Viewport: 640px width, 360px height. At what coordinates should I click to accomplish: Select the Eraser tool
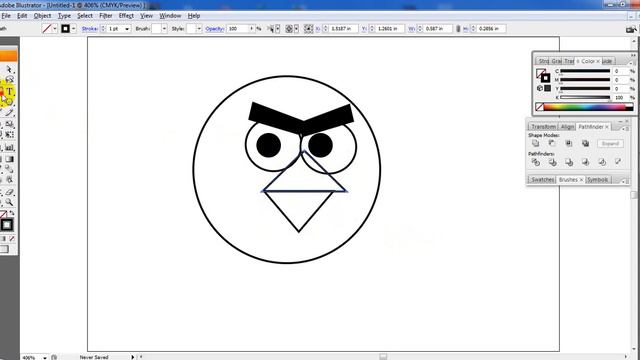pos(9,192)
